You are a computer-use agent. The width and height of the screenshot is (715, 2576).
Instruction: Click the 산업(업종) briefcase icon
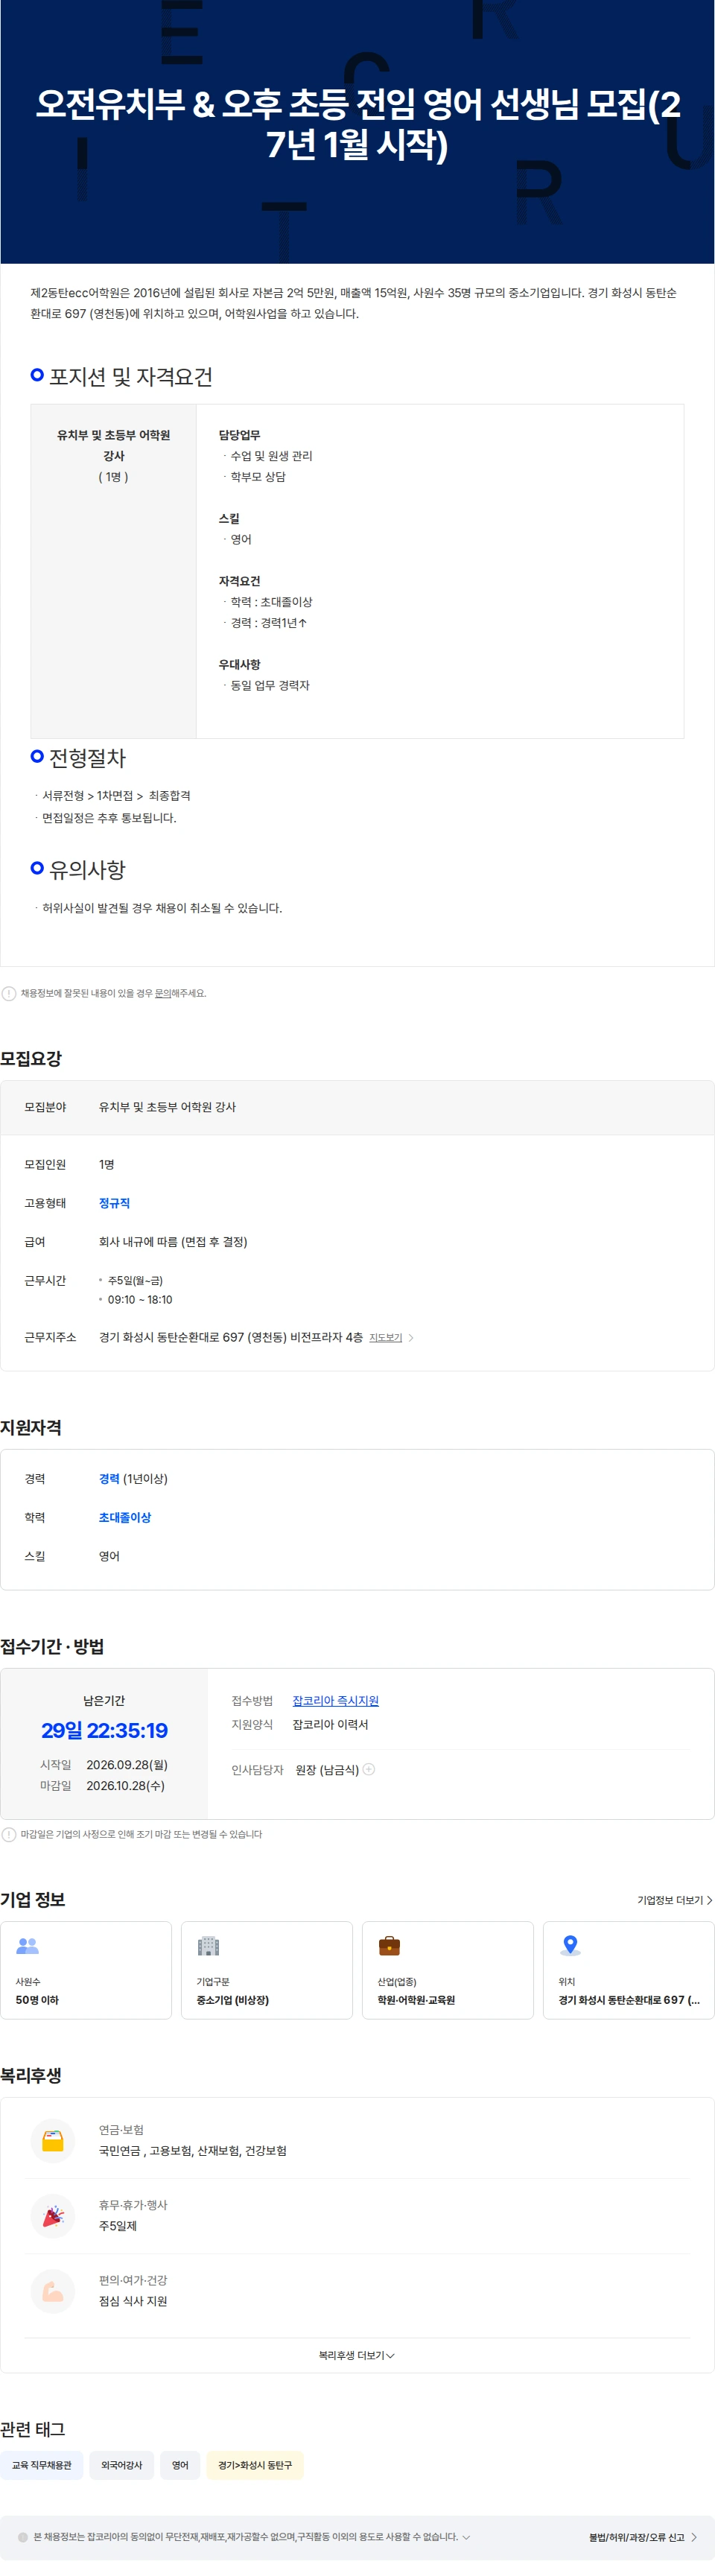pyautogui.click(x=389, y=1946)
